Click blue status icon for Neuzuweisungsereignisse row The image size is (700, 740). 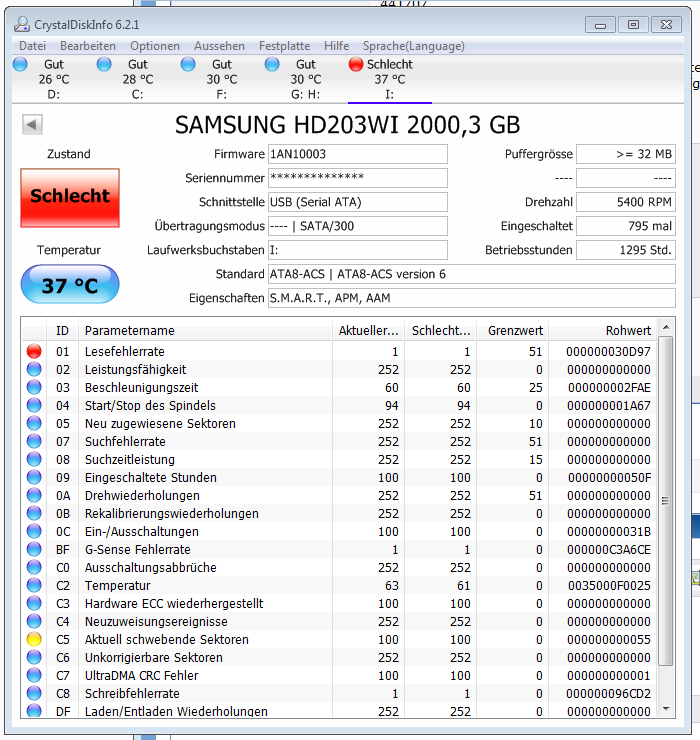(34, 621)
